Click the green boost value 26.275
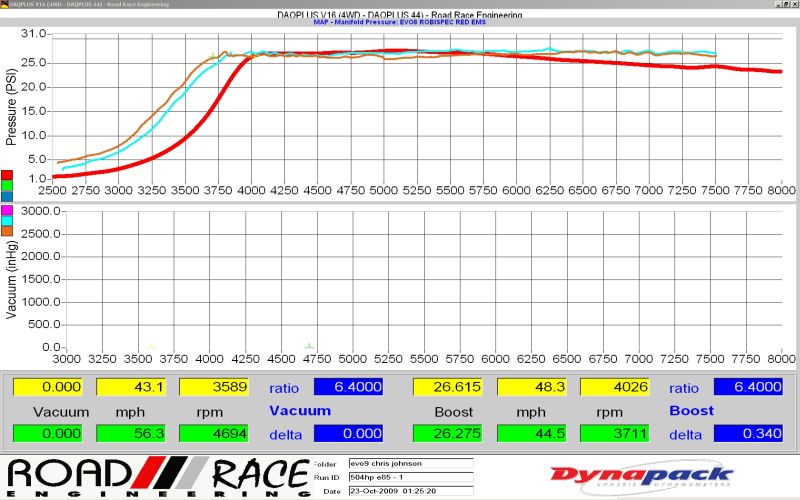Screen dimensions: 800x500 tap(447, 434)
